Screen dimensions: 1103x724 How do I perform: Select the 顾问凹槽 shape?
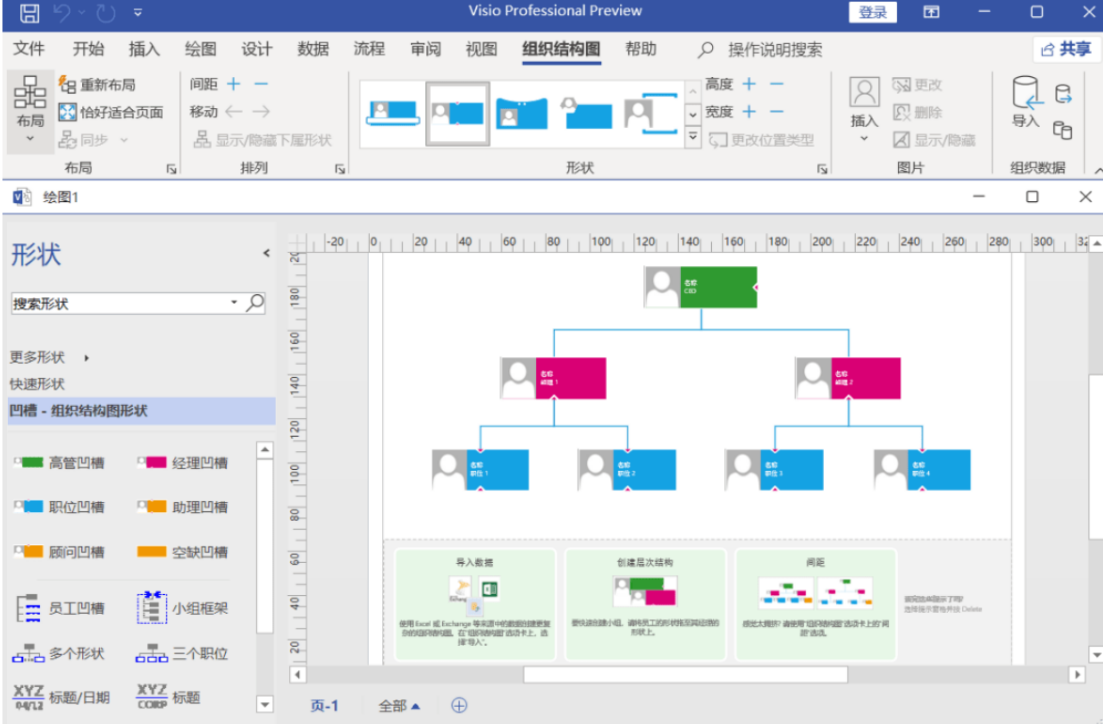[59, 552]
